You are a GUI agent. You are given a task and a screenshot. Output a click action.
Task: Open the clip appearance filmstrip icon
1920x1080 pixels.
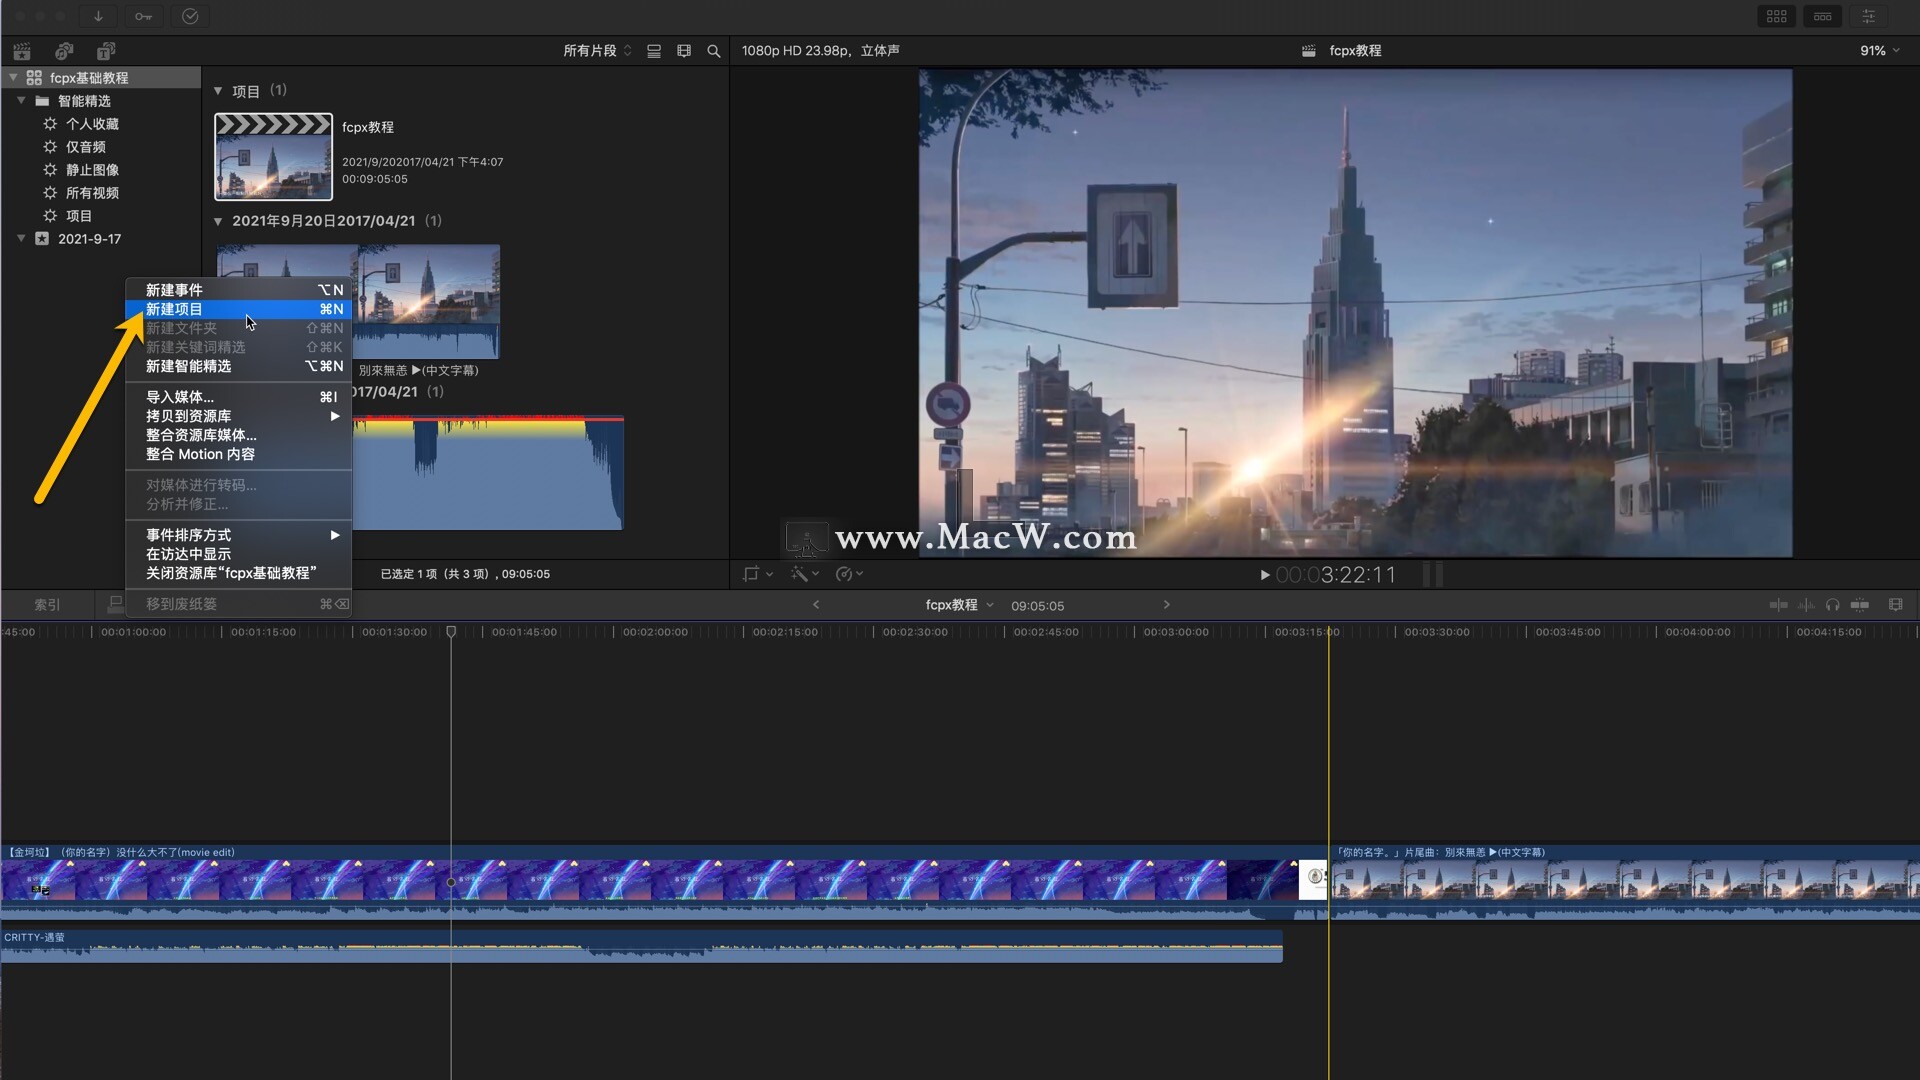684,51
